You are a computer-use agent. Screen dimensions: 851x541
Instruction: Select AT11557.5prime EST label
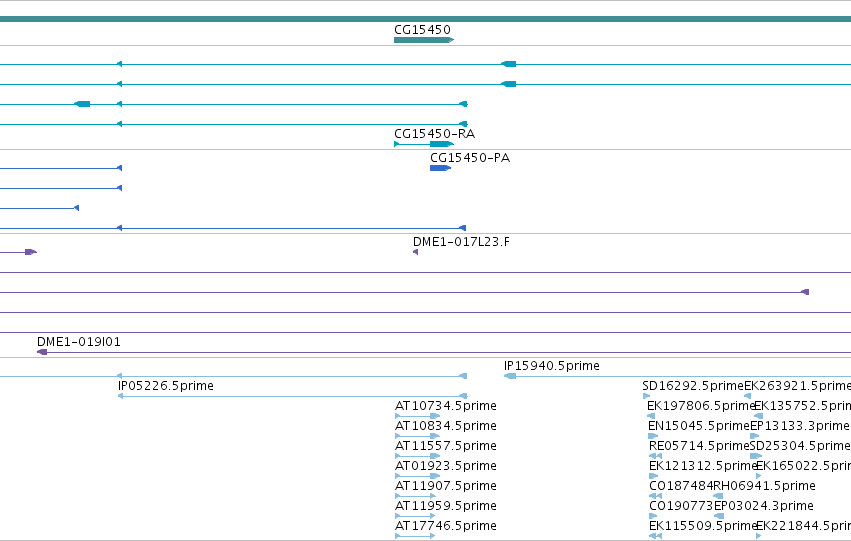tap(446, 446)
